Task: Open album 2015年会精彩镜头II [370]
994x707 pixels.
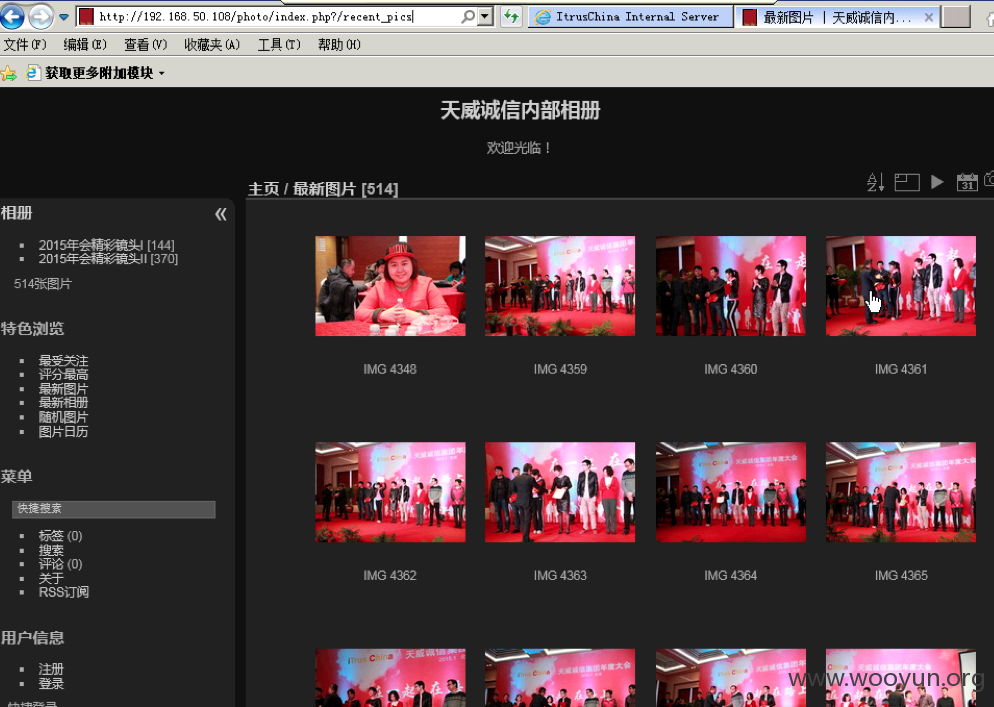Action: (x=108, y=259)
